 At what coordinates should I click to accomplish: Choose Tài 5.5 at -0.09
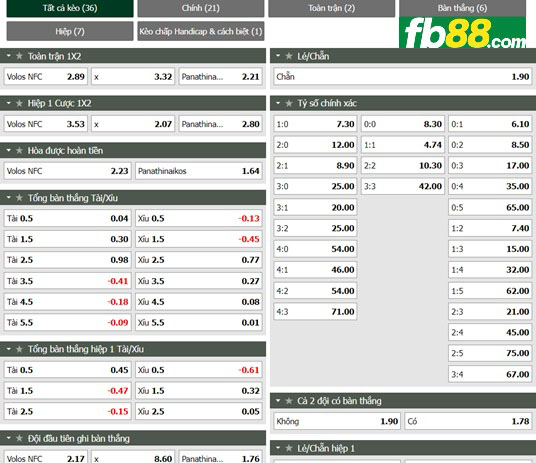pyautogui.click(x=67, y=322)
